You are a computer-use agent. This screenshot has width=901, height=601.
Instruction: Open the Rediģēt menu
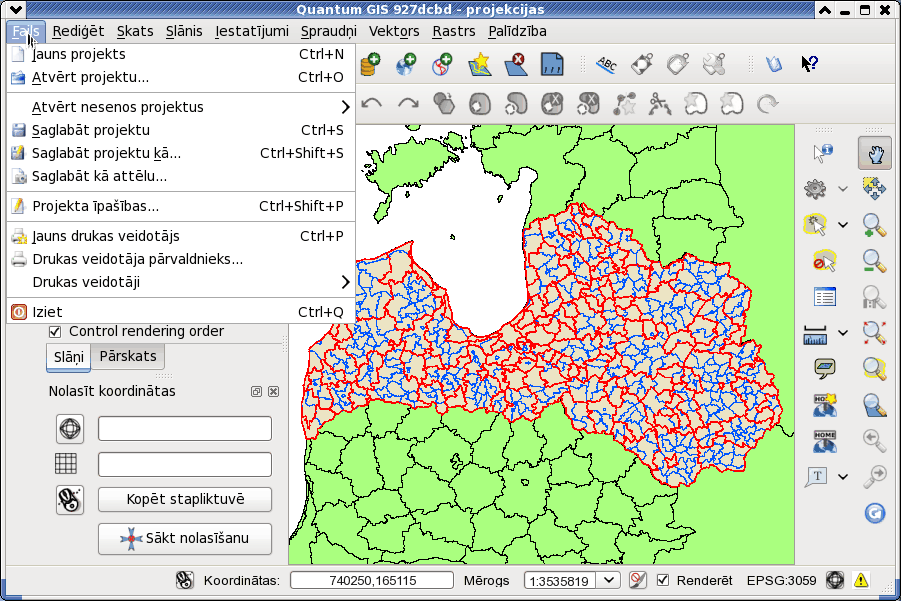click(x=78, y=31)
